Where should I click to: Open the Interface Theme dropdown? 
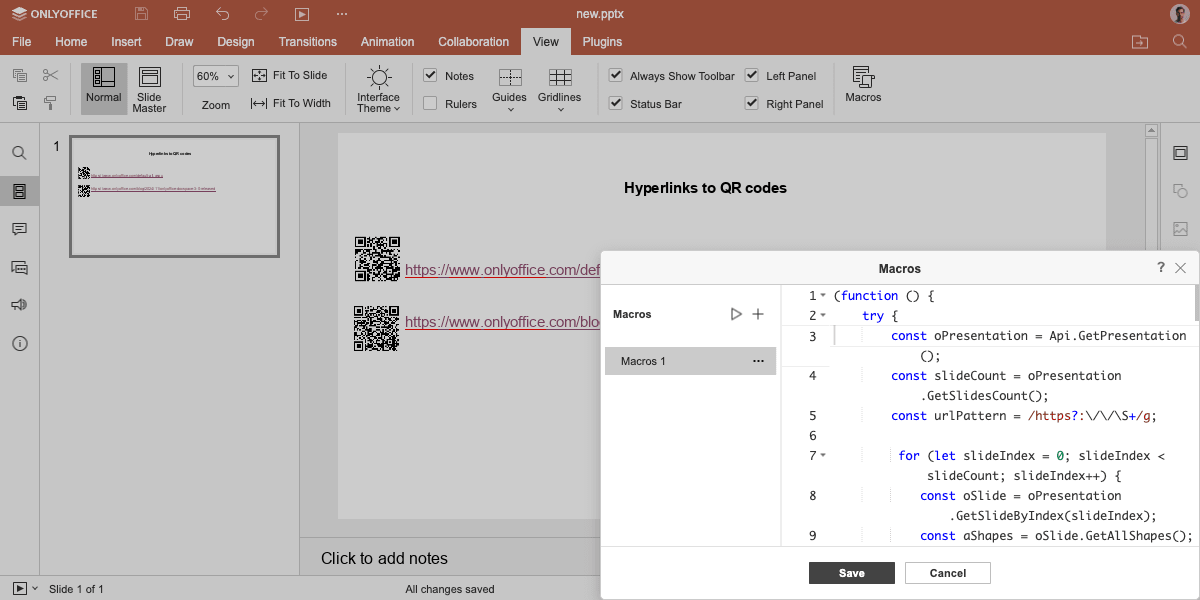[x=379, y=89]
